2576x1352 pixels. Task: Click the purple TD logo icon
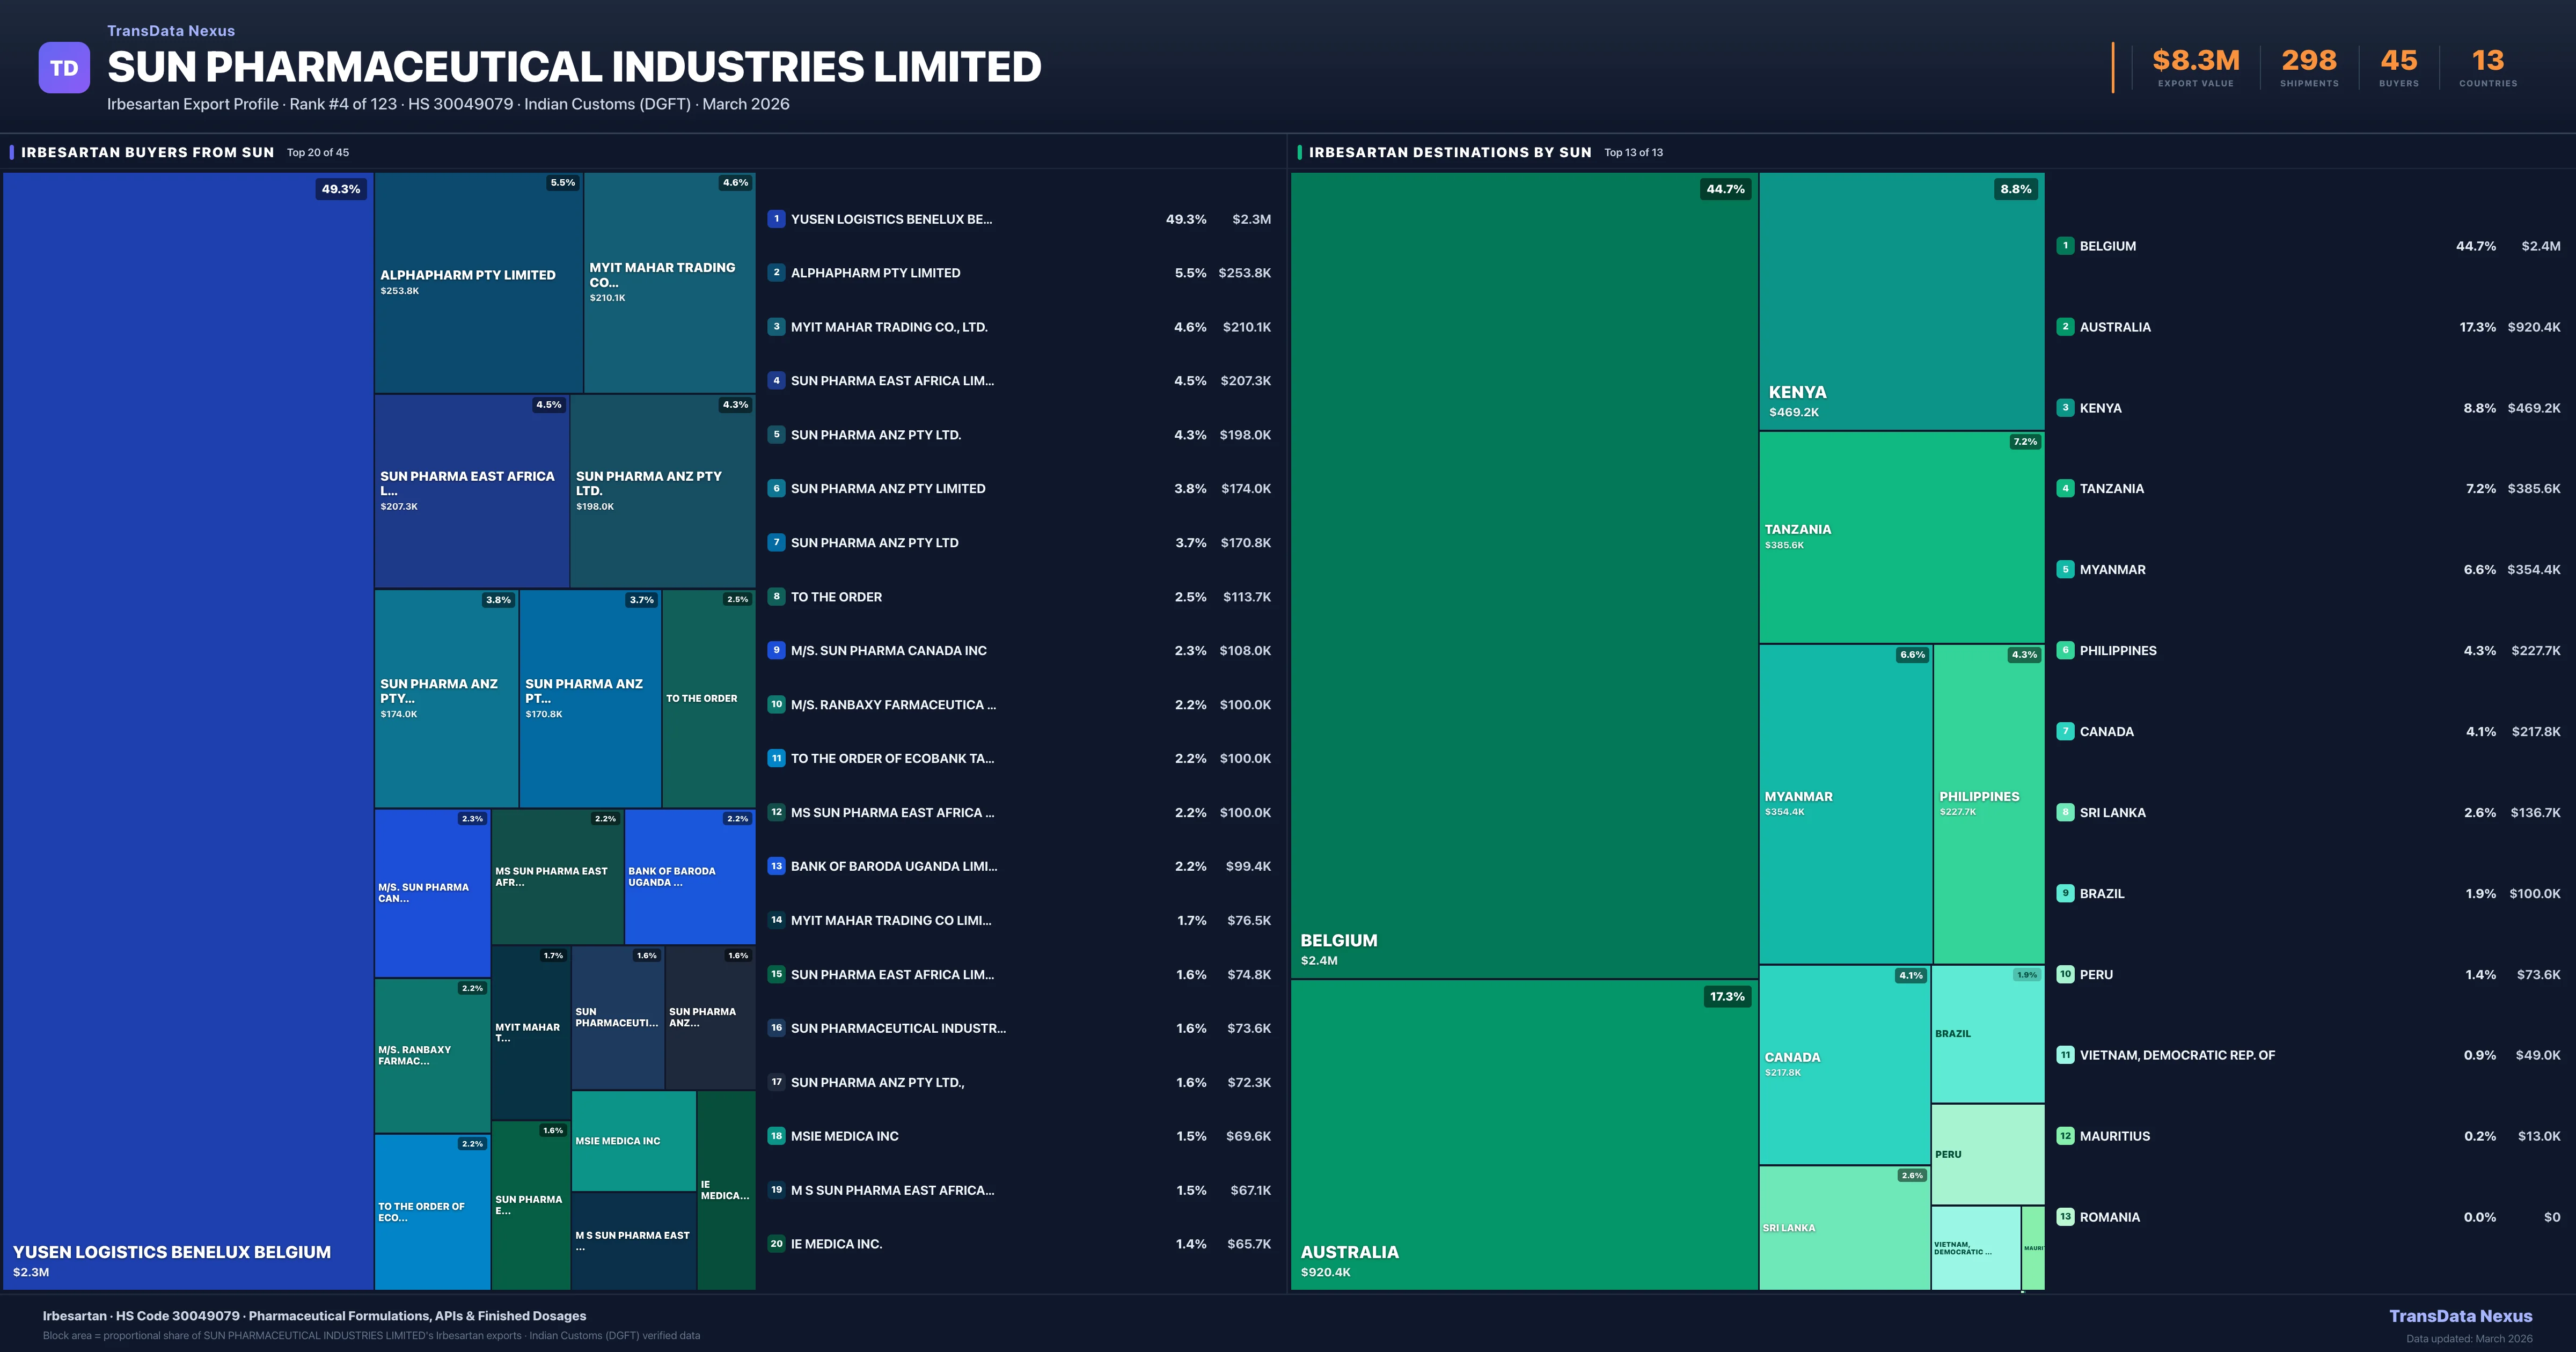(x=64, y=68)
